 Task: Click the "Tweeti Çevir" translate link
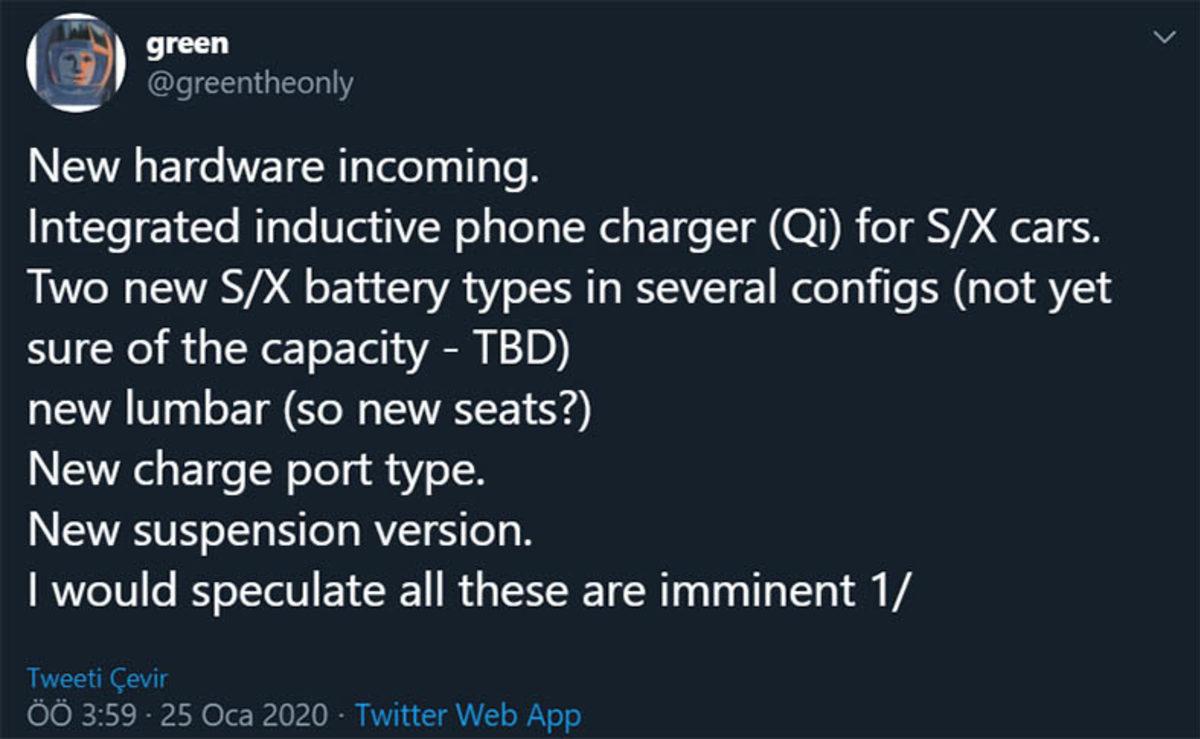pyautogui.click(x=97, y=678)
